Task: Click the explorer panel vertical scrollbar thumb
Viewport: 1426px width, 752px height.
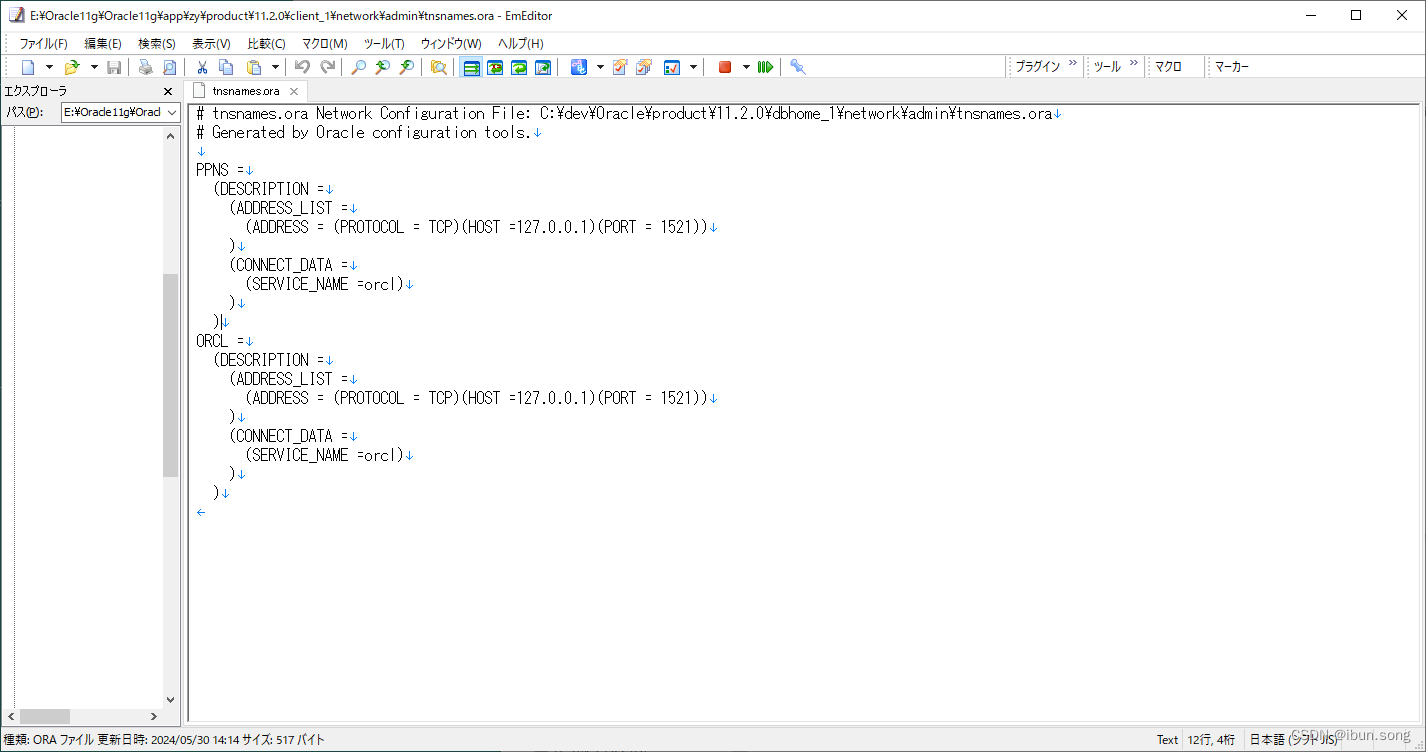Action: (x=170, y=375)
